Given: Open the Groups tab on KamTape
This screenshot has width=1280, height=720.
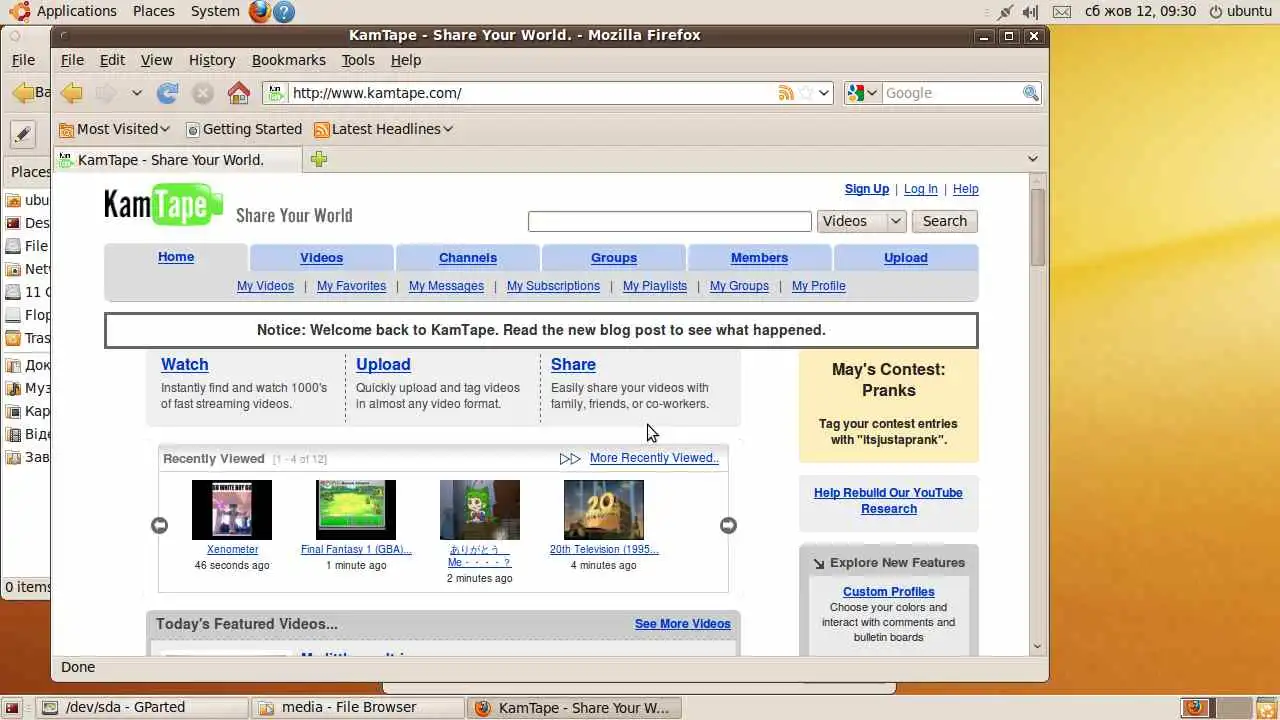Looking at the screenshot, I should point(614,257).
